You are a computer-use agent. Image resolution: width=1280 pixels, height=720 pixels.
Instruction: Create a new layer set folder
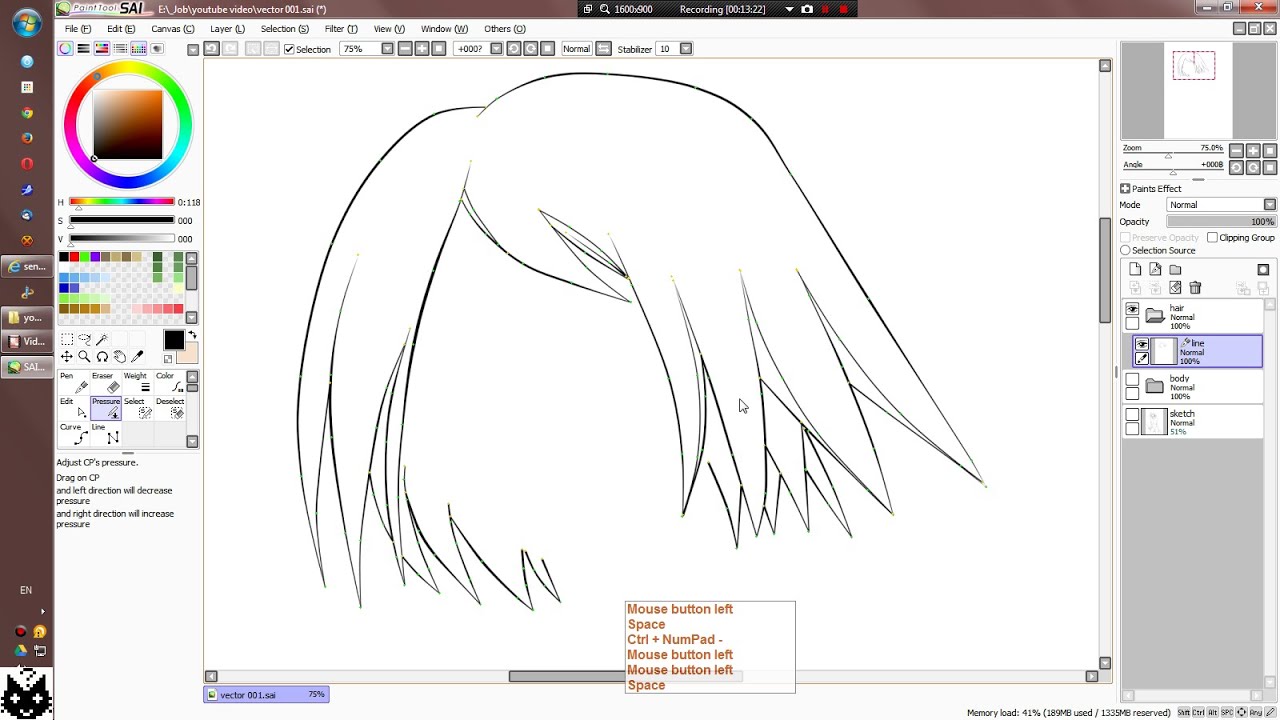[x=1175, y=269]
